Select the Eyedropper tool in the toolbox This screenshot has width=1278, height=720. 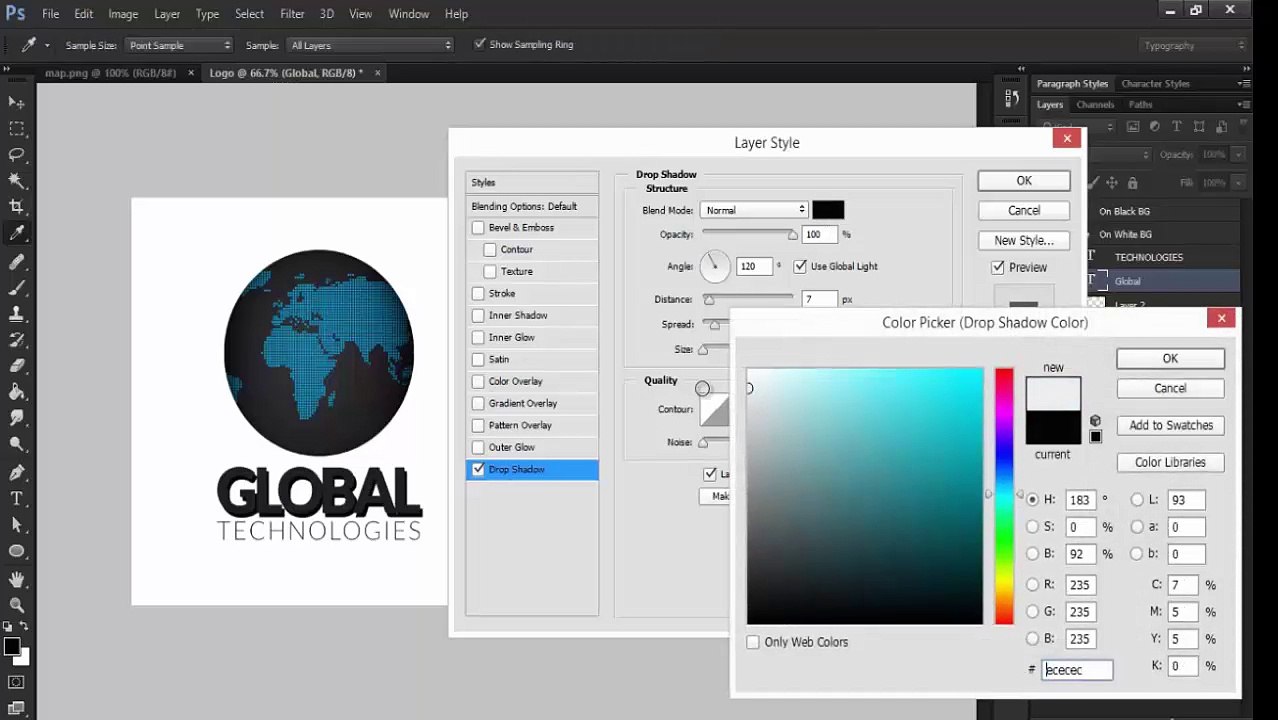(16, 233)
